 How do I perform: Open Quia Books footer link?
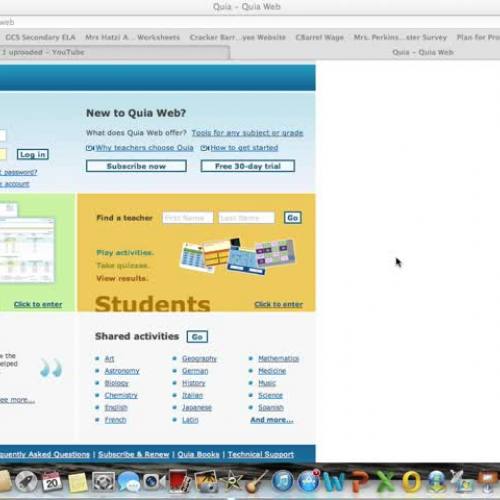[198, 454]
